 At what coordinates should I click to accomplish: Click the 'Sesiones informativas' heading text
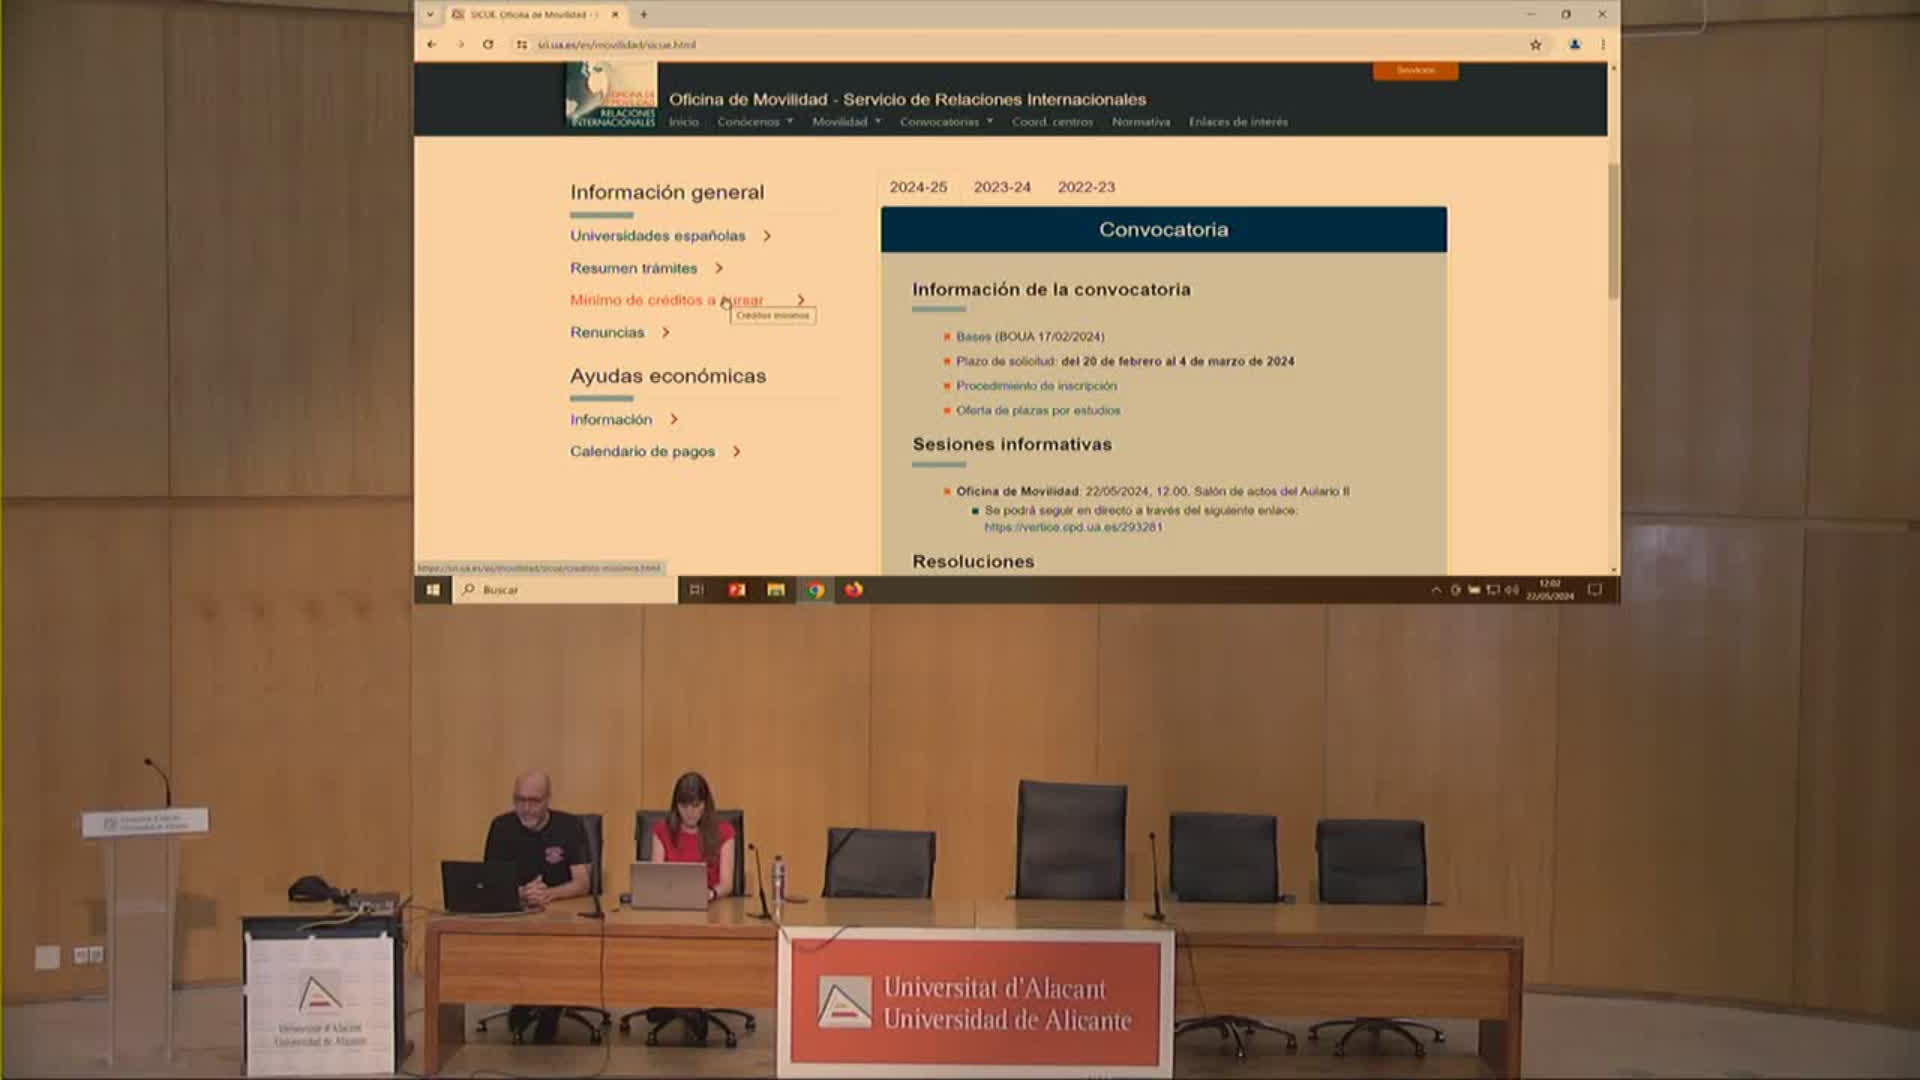point(1012,444)
